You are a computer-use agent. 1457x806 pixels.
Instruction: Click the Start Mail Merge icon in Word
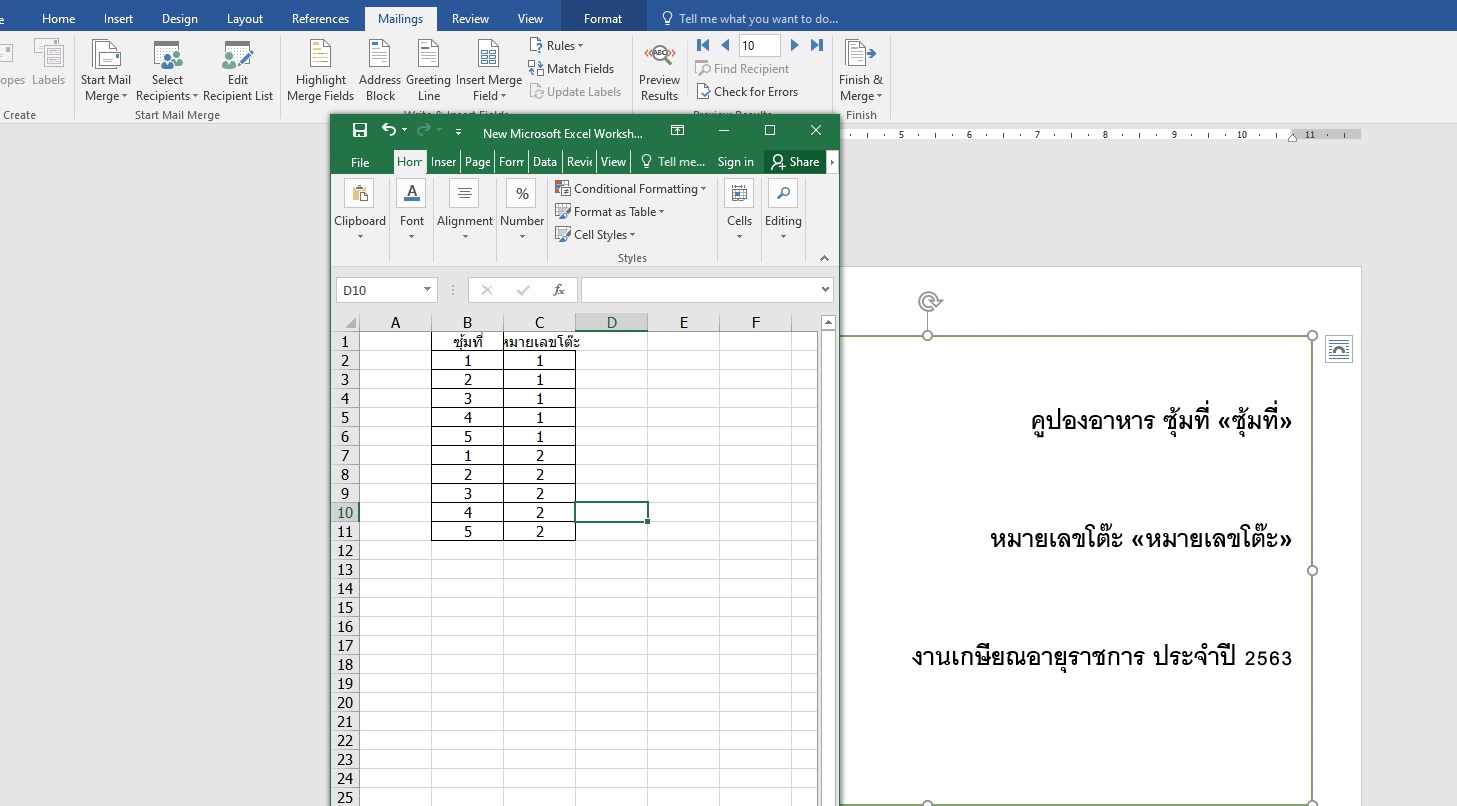pyautogui.click(x=106, y=55)
